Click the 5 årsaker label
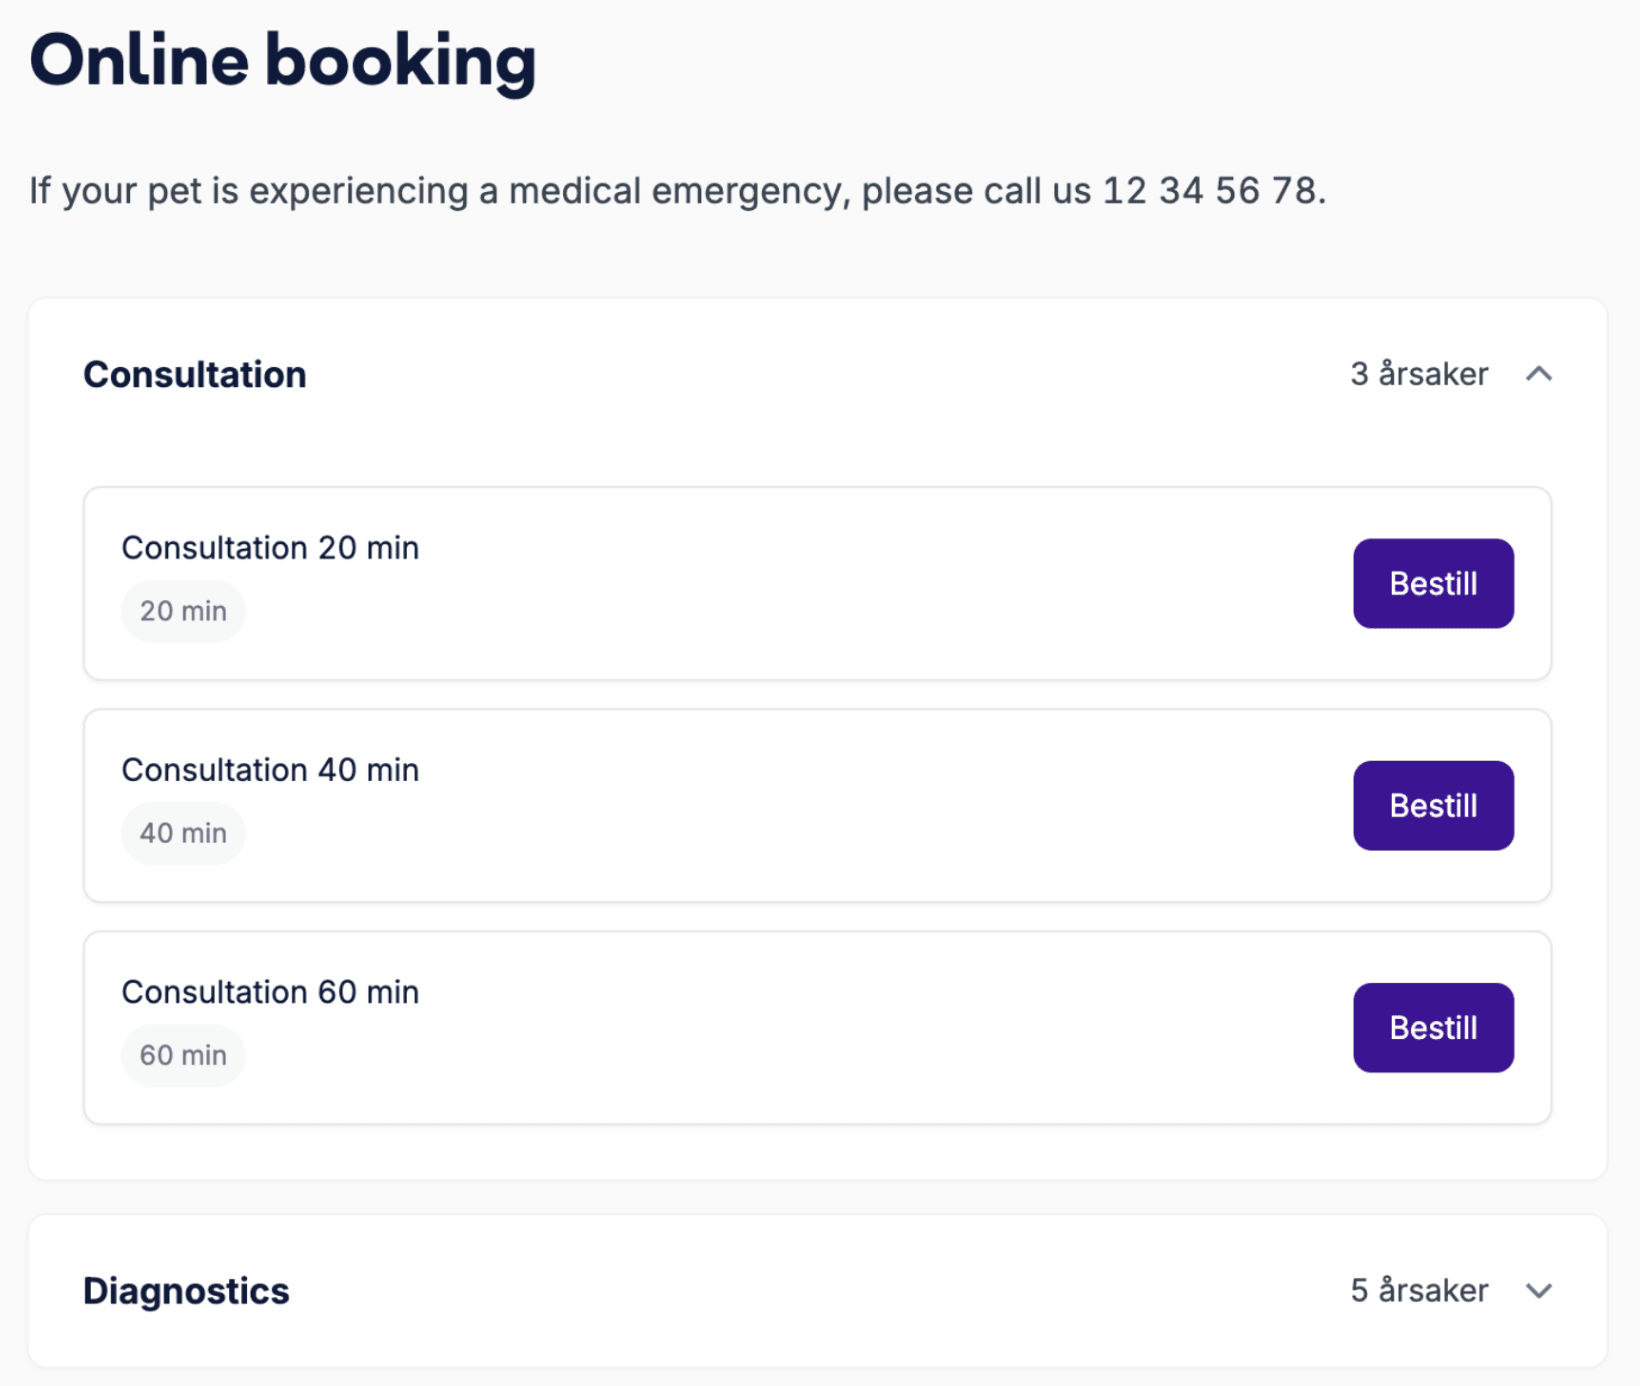1640x1386 pixels. 1419,1291
